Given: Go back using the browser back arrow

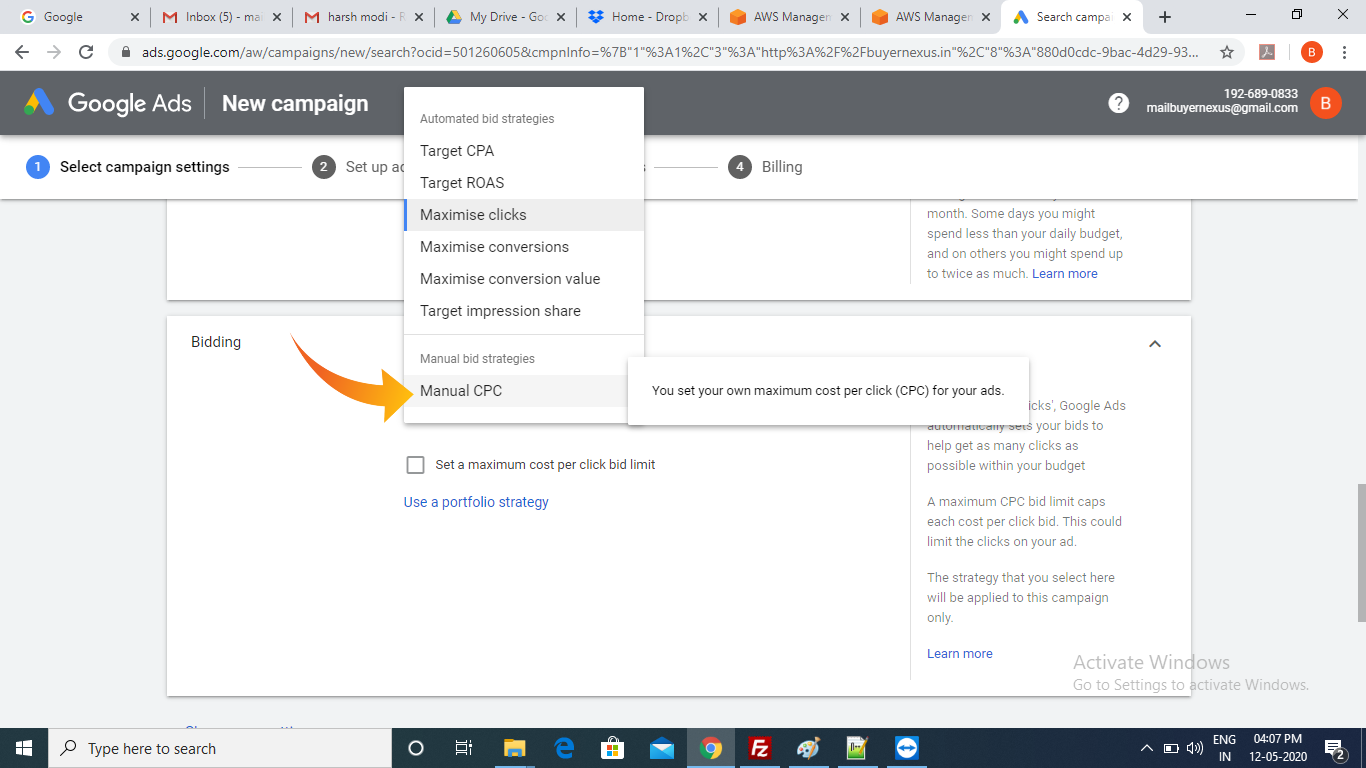Looking at the screenshot, I should pyautogui.click(x=22, y=52).
